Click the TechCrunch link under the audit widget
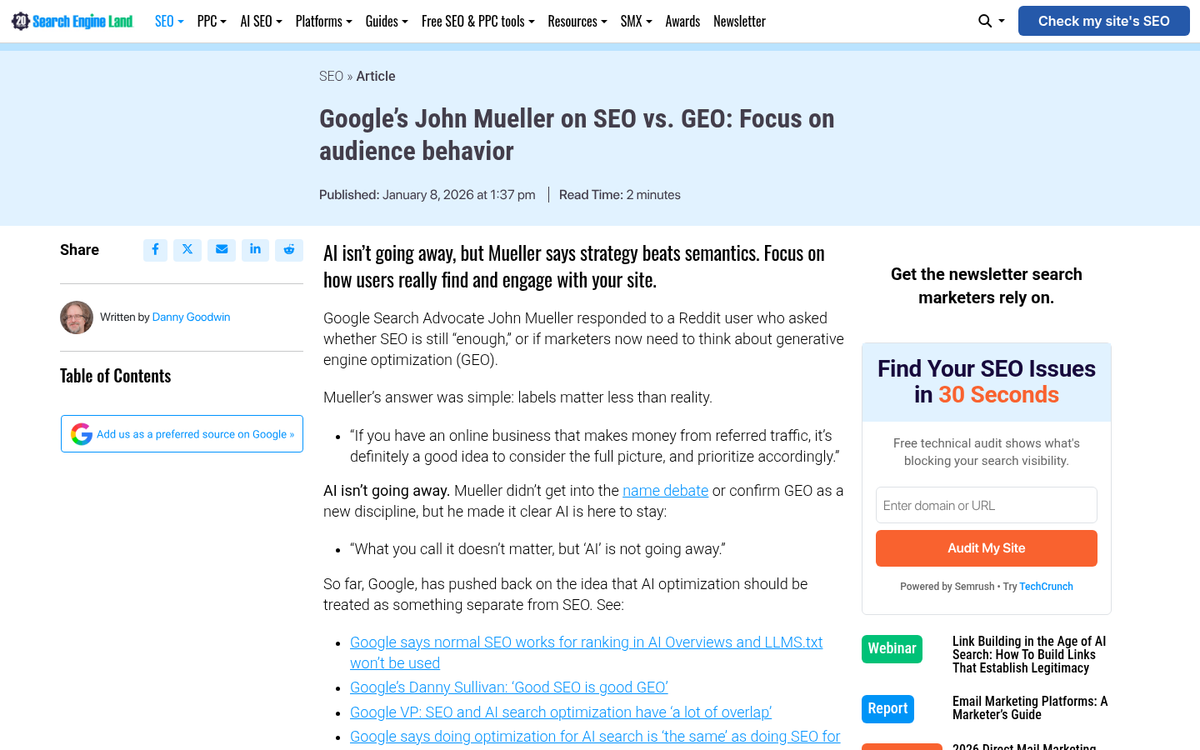The image size is (1200, 750). (x=1046, y=586)
